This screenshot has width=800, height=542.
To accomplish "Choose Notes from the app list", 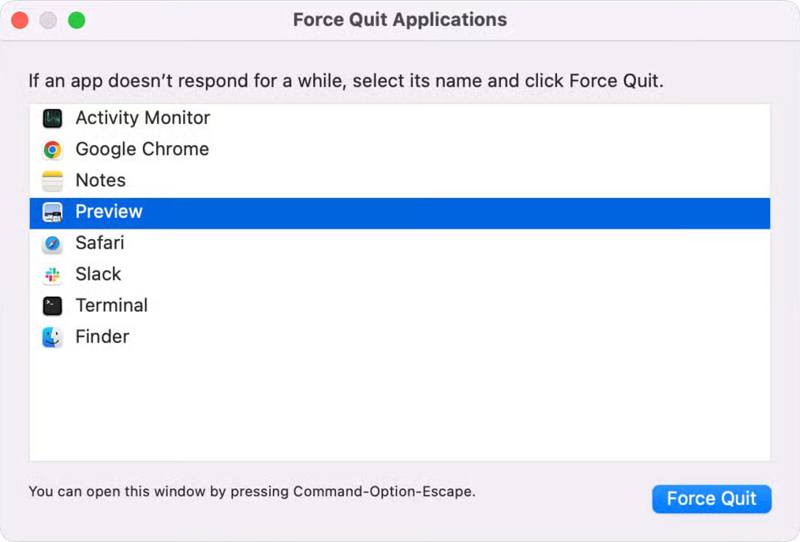I will point(101,181).
